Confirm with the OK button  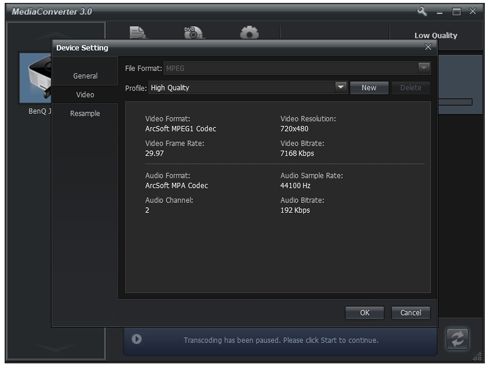pos(365,313)
